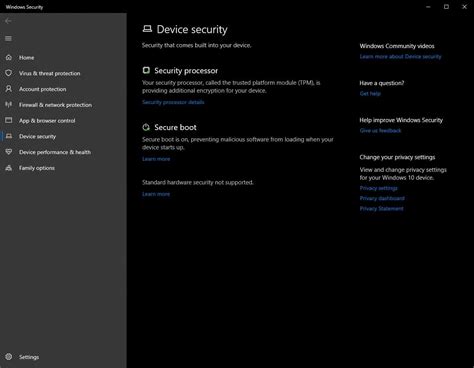The image size is (474, 368).
Task: Open Security processor details link
Action: click(173, 102)
